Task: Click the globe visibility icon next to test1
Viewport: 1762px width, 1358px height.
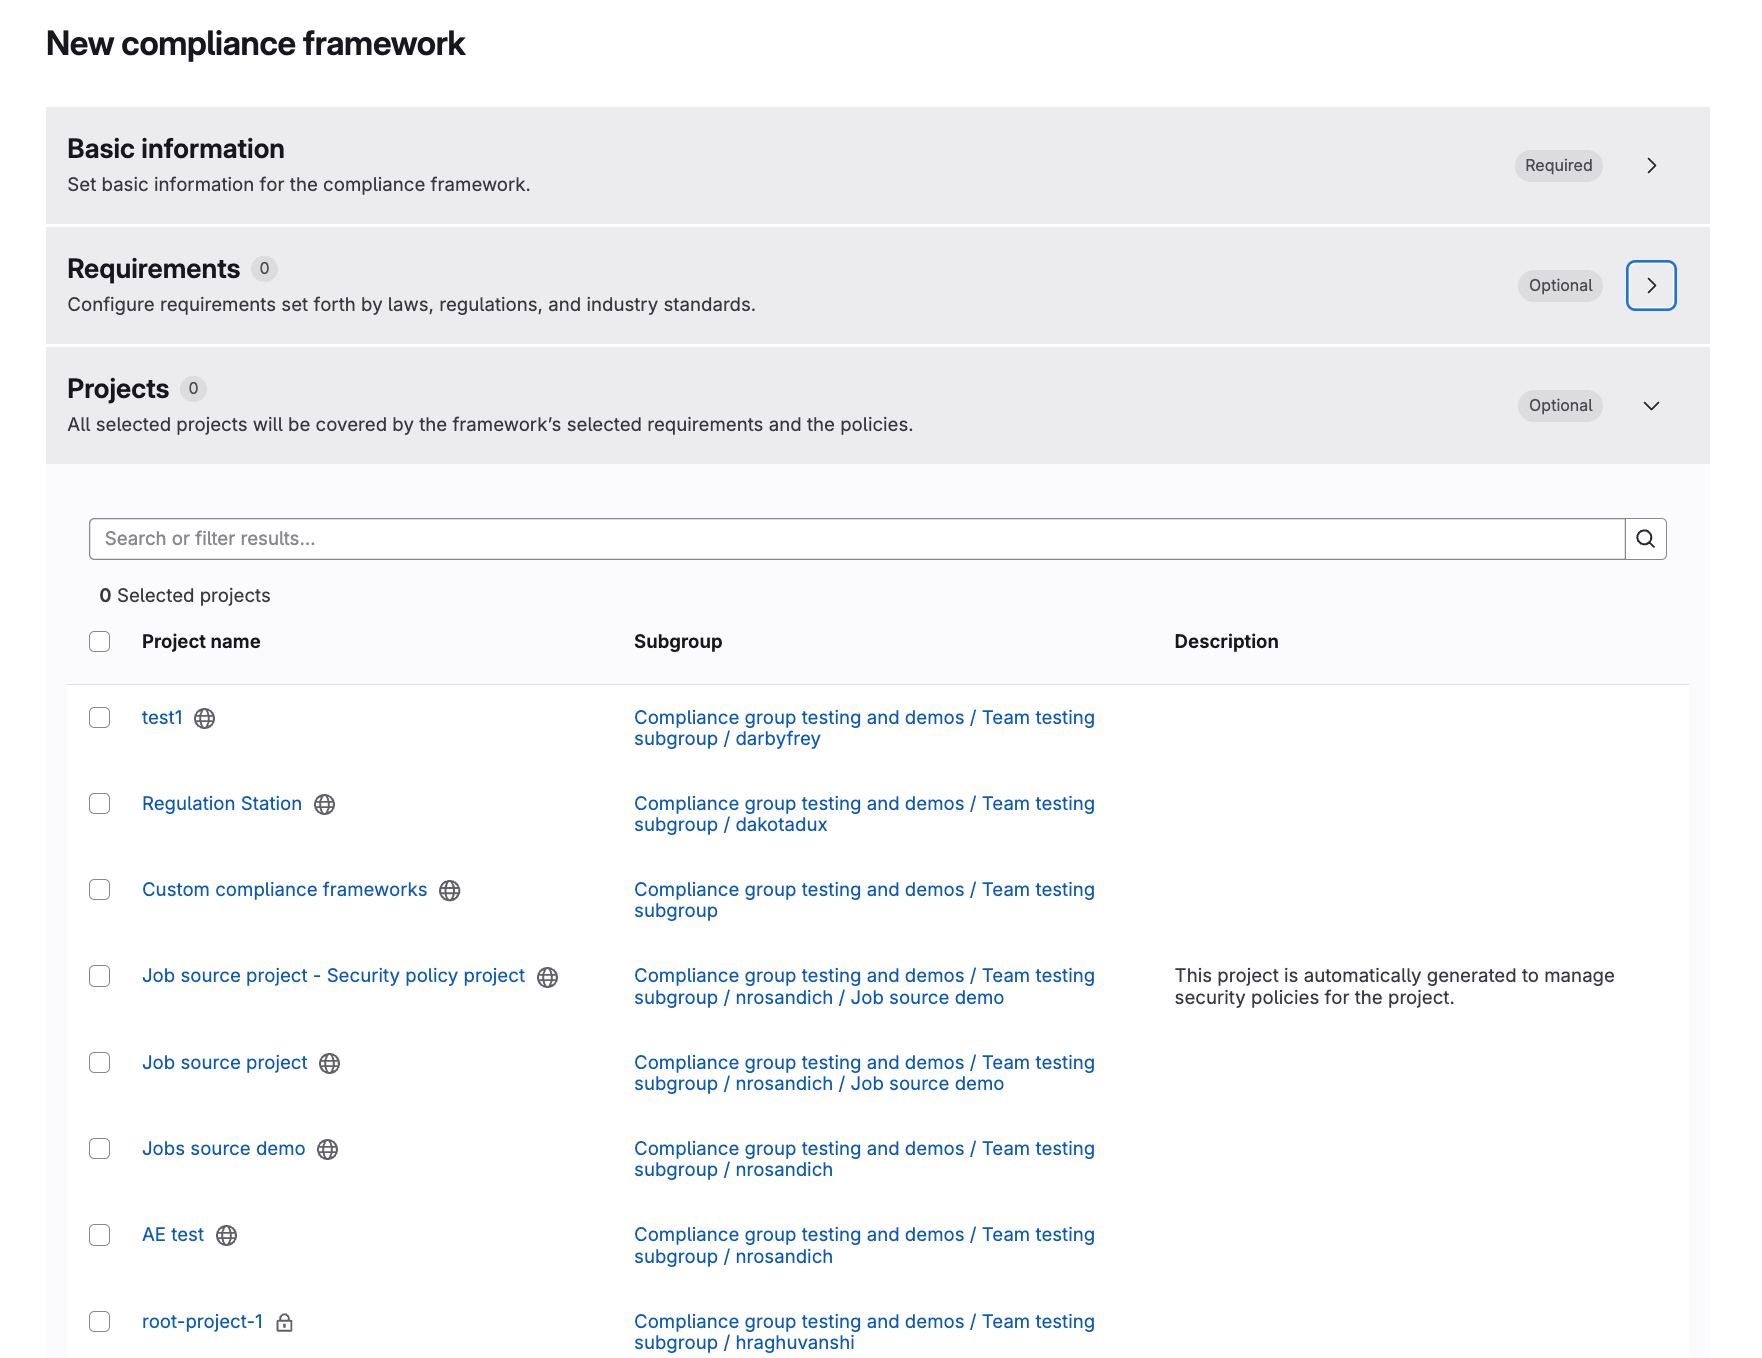Action: [204, 718]
